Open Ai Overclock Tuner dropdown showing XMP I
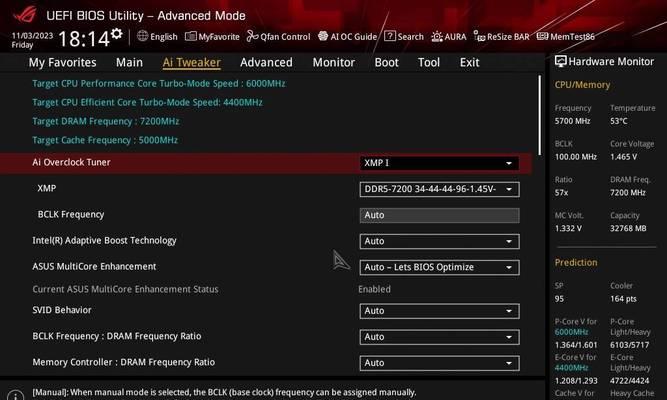 pyautogui.click(x=439, y=163)
